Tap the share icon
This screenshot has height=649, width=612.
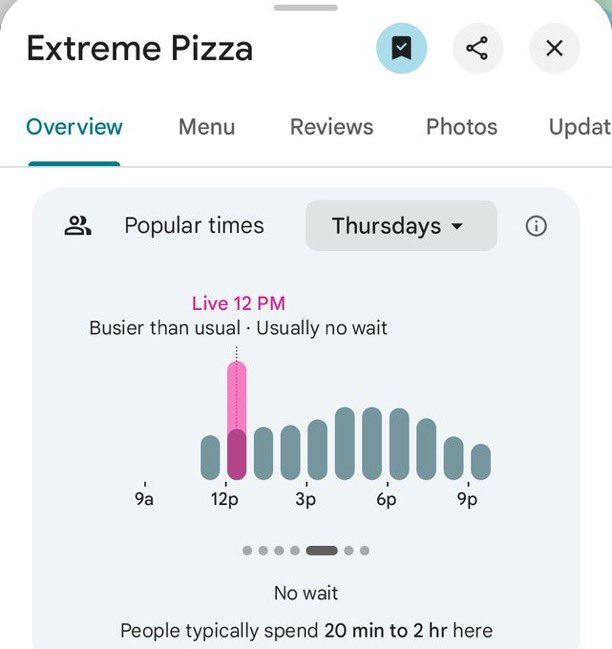tap(478, 48)
